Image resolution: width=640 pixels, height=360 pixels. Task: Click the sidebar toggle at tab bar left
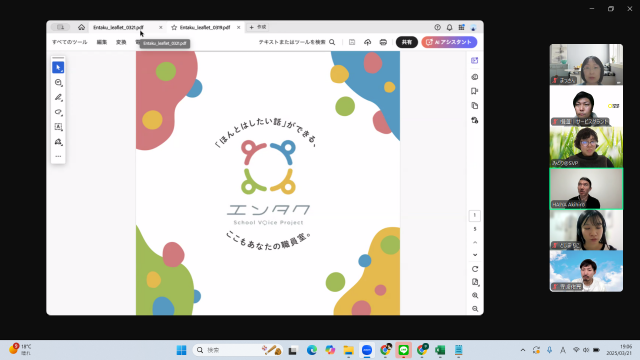(x=60, y=27)
